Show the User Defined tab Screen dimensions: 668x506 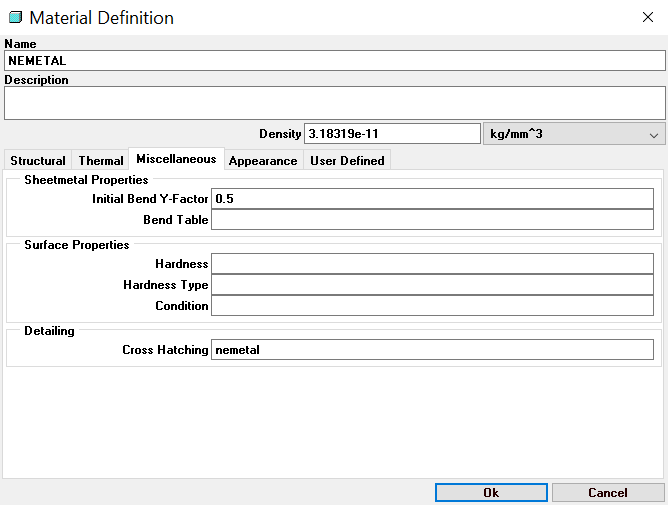(346, 161)
